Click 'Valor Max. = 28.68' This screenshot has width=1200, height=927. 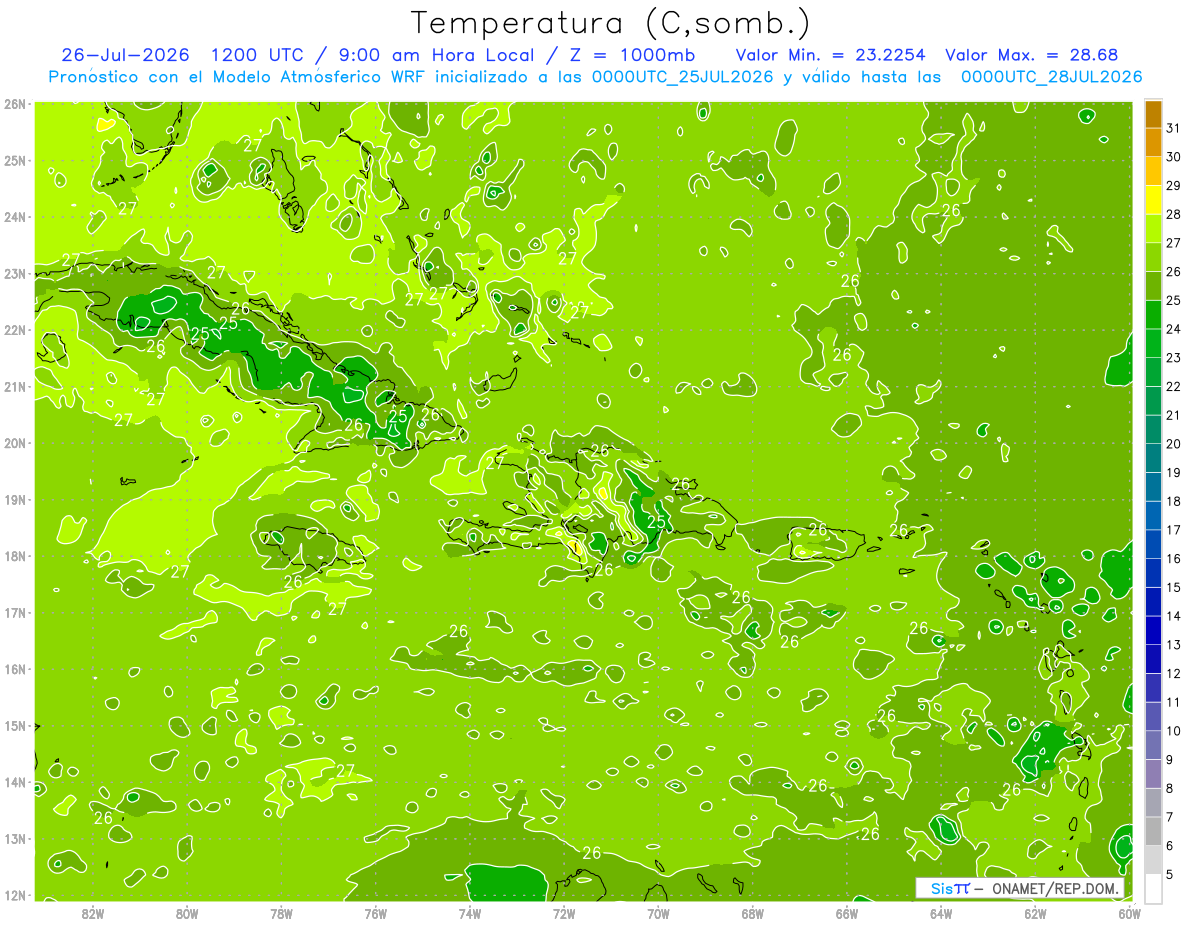(x=1032, y=54)
